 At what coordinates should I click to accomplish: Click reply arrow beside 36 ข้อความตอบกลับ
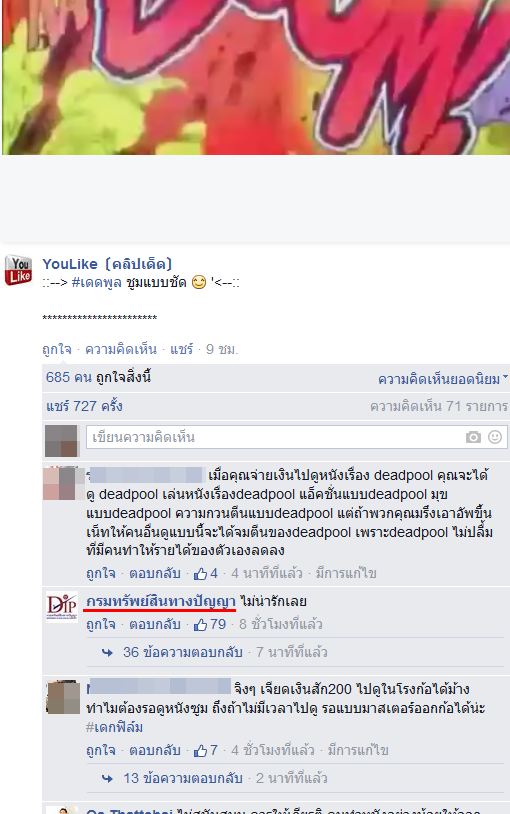coord(108,653)
